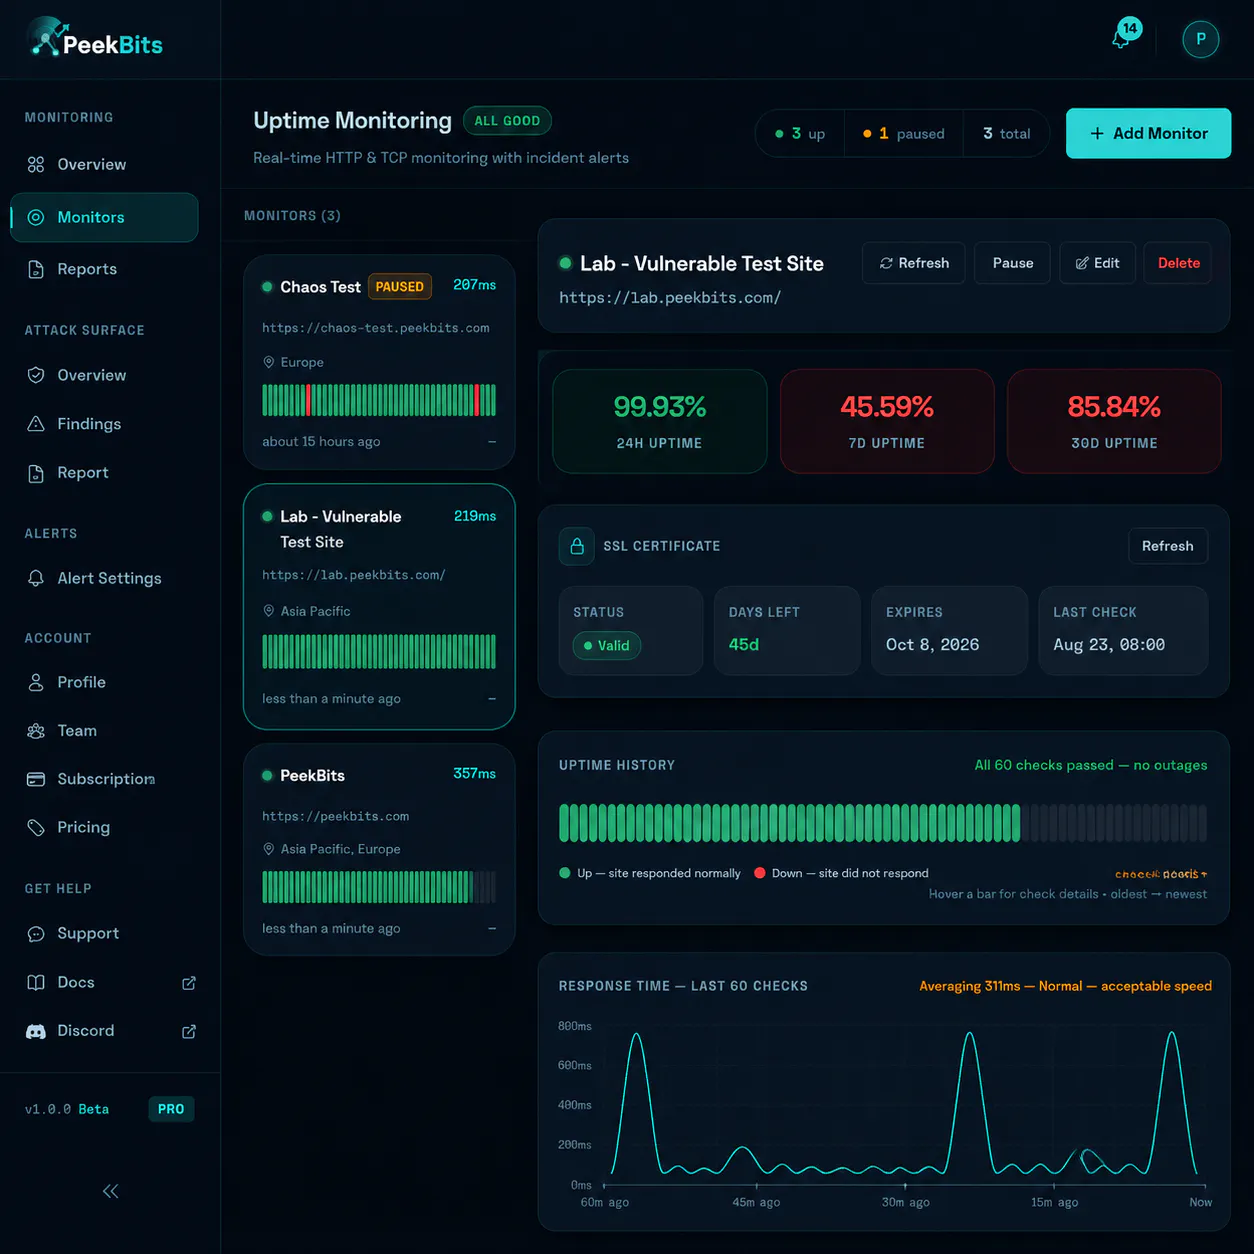Click the Attack Surface Report file icon
This screenshot has width=1254, height=1254.
click(x=36, y=473)
